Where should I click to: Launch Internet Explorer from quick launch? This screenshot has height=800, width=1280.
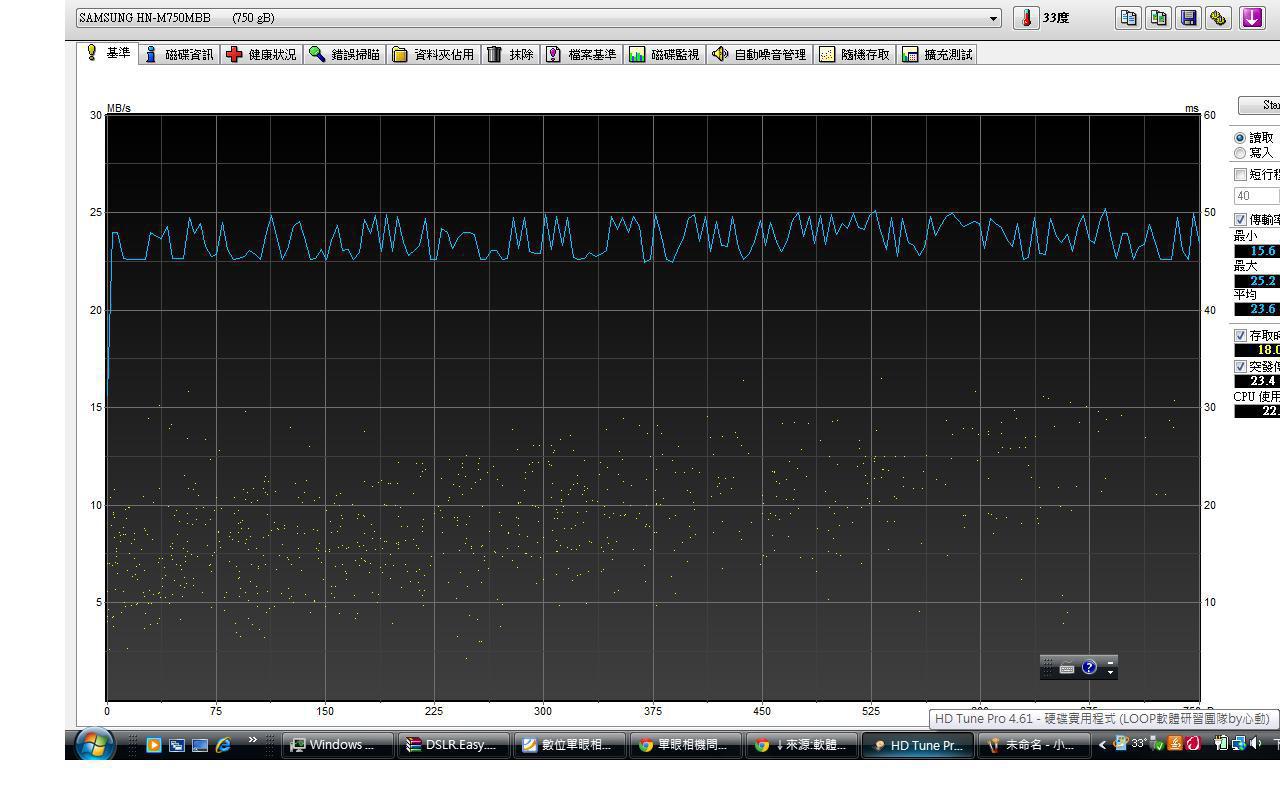[223, 745]
